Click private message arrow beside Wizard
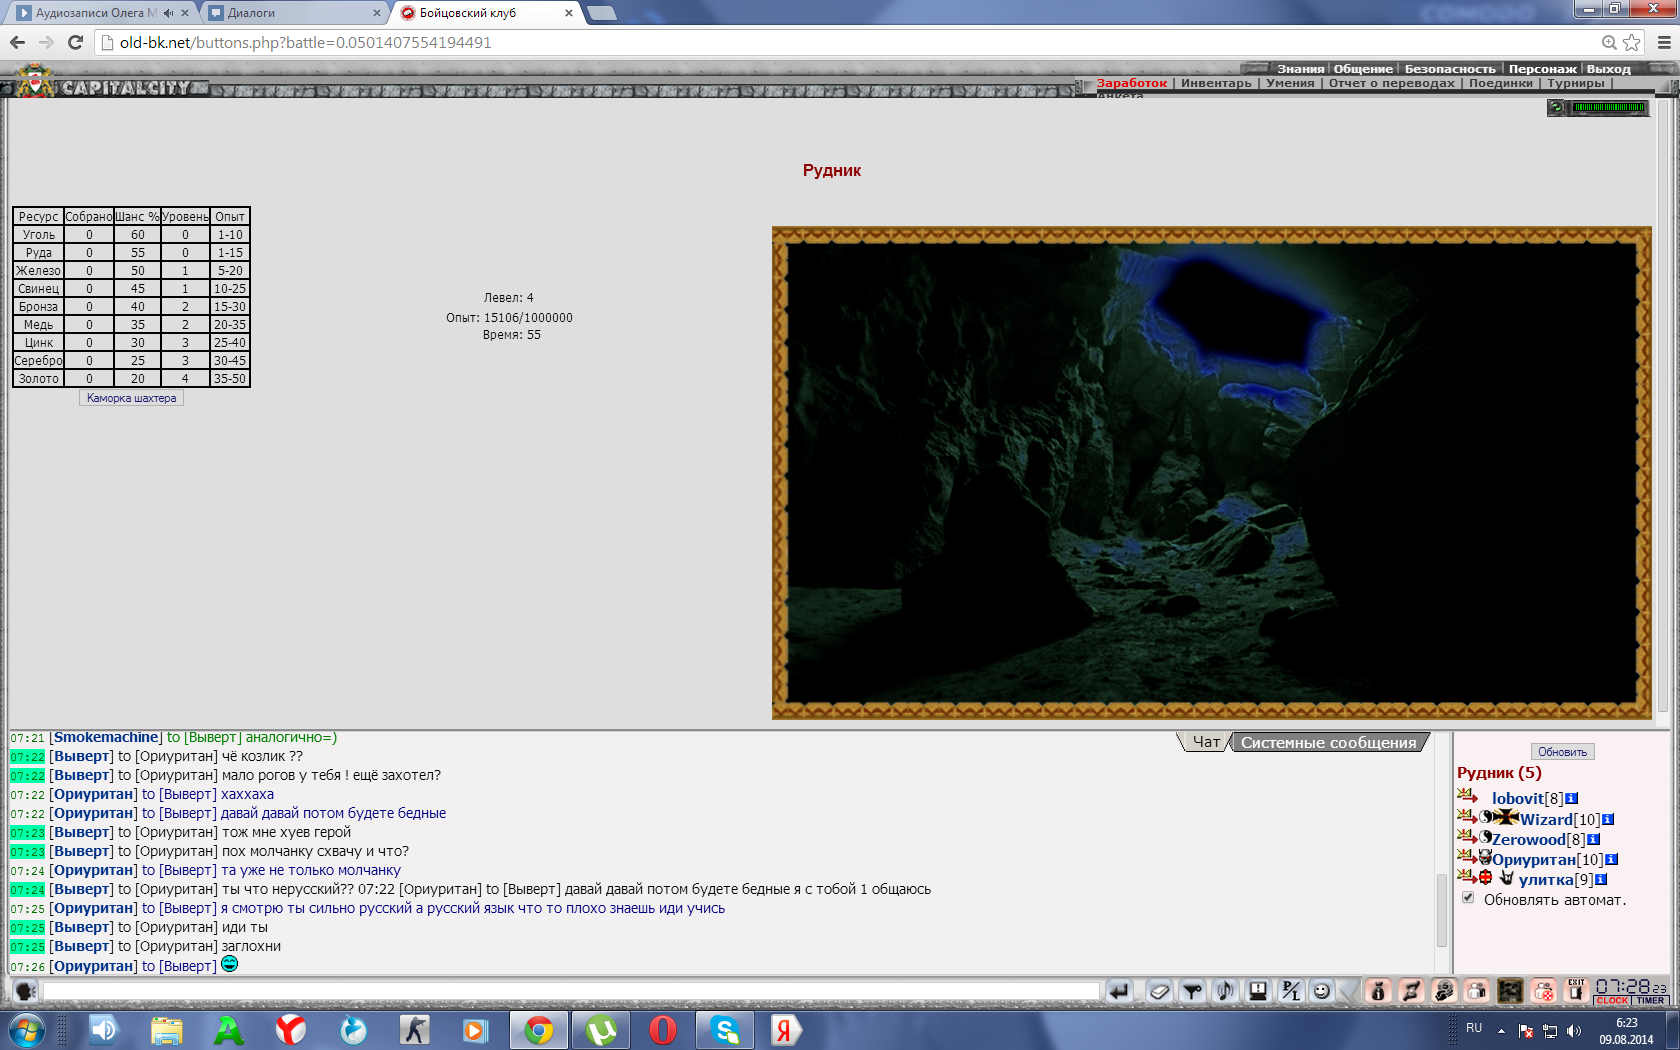This screenshot has width=1680, height=1050. pyautogui.click(x=1467, y=817)
